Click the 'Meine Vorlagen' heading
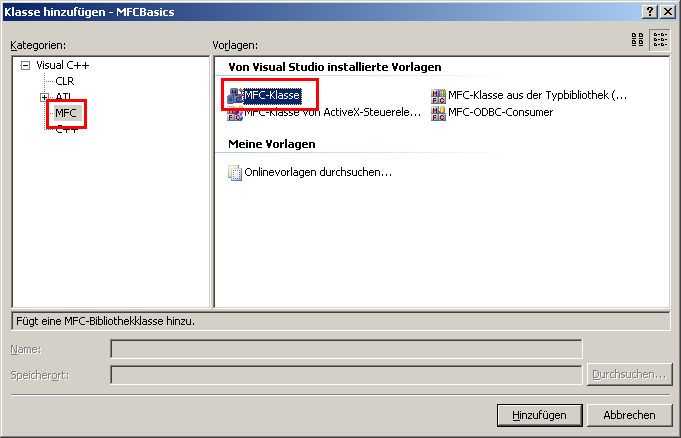The image size is (681, 438). point(272,144)
